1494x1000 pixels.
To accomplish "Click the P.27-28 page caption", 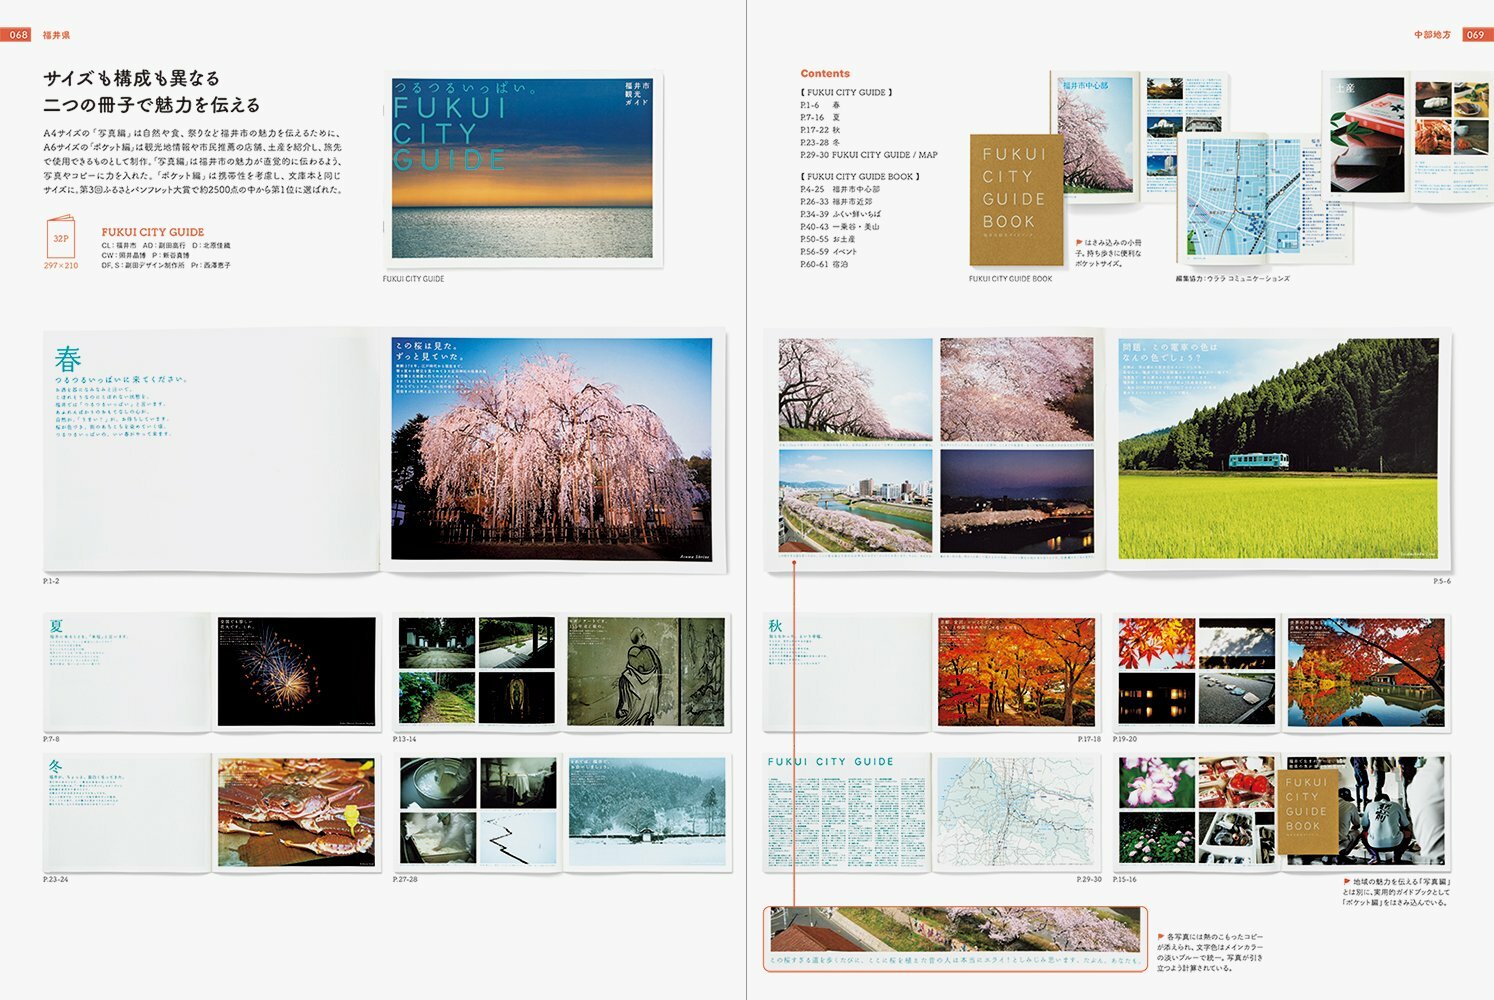I will tap(405, 879).
